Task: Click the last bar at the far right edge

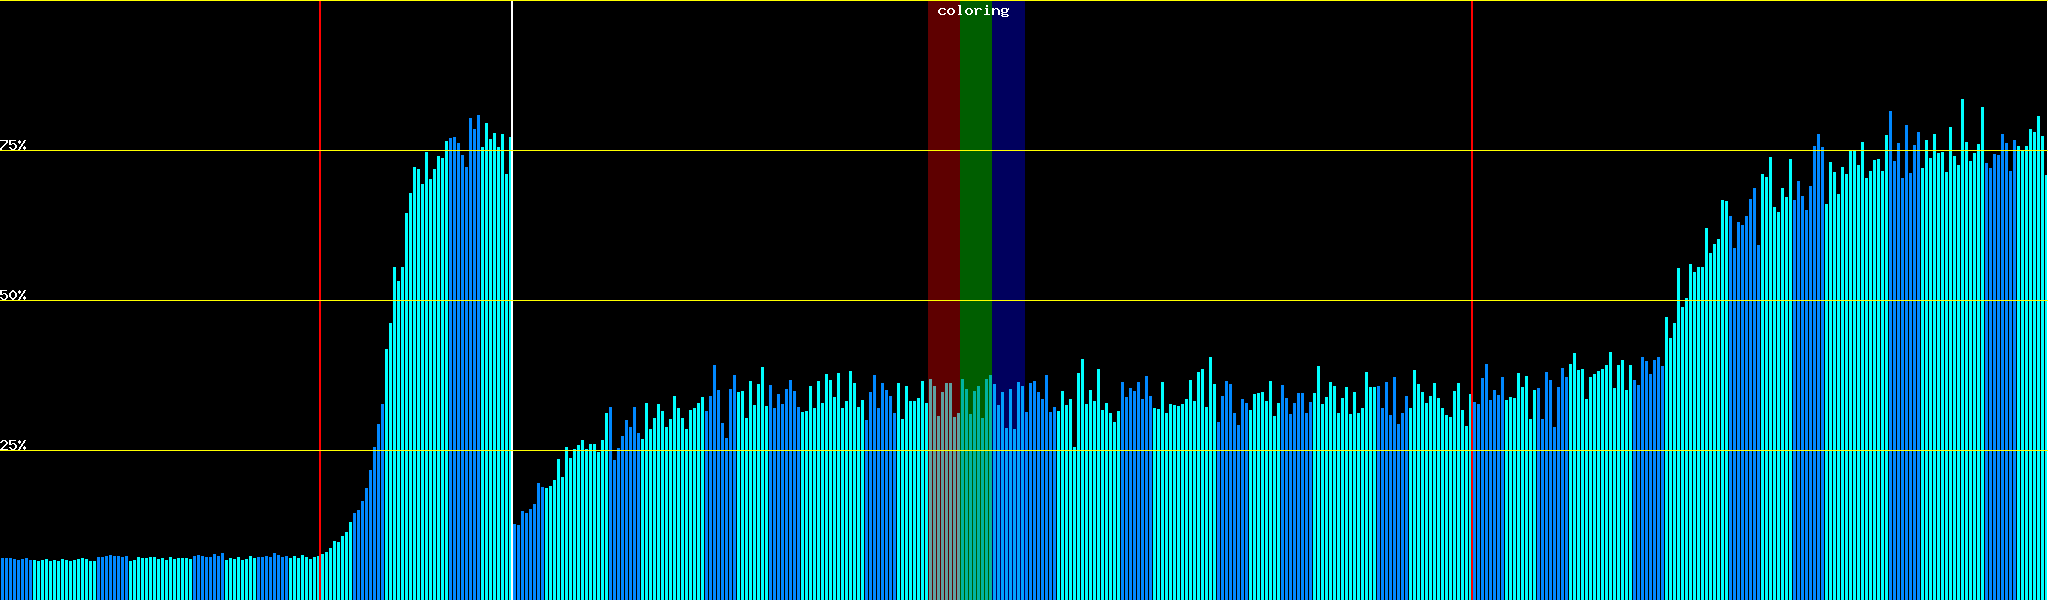Action: point(2045,400)
